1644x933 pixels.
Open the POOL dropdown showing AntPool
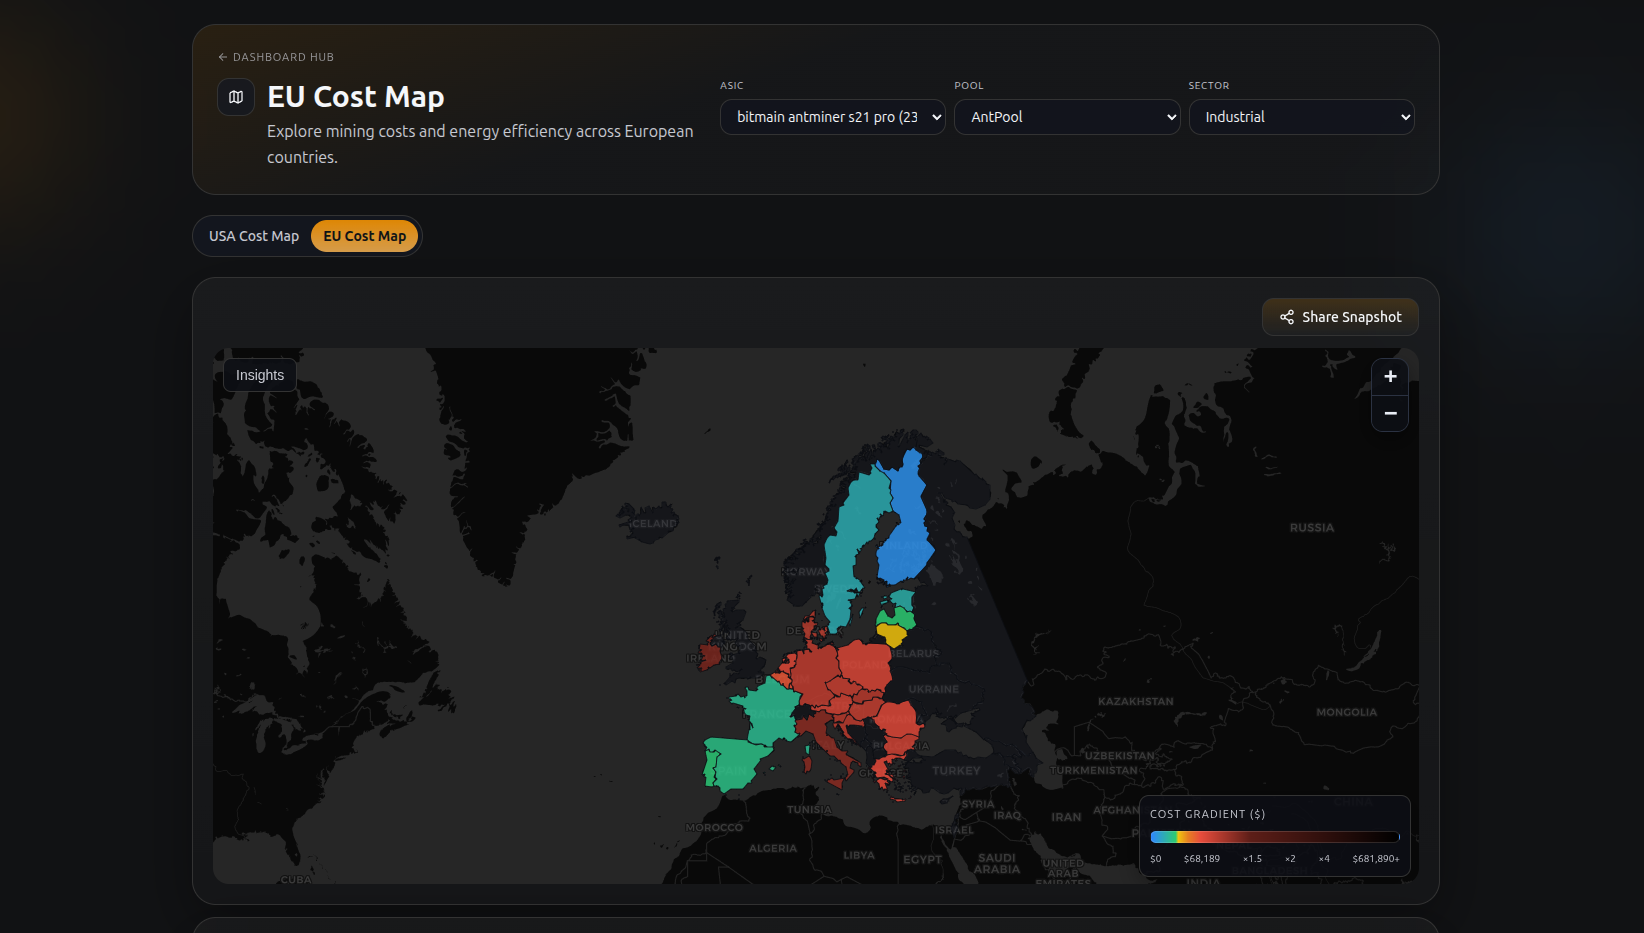pyautogui.click(x=1066, y=117)
